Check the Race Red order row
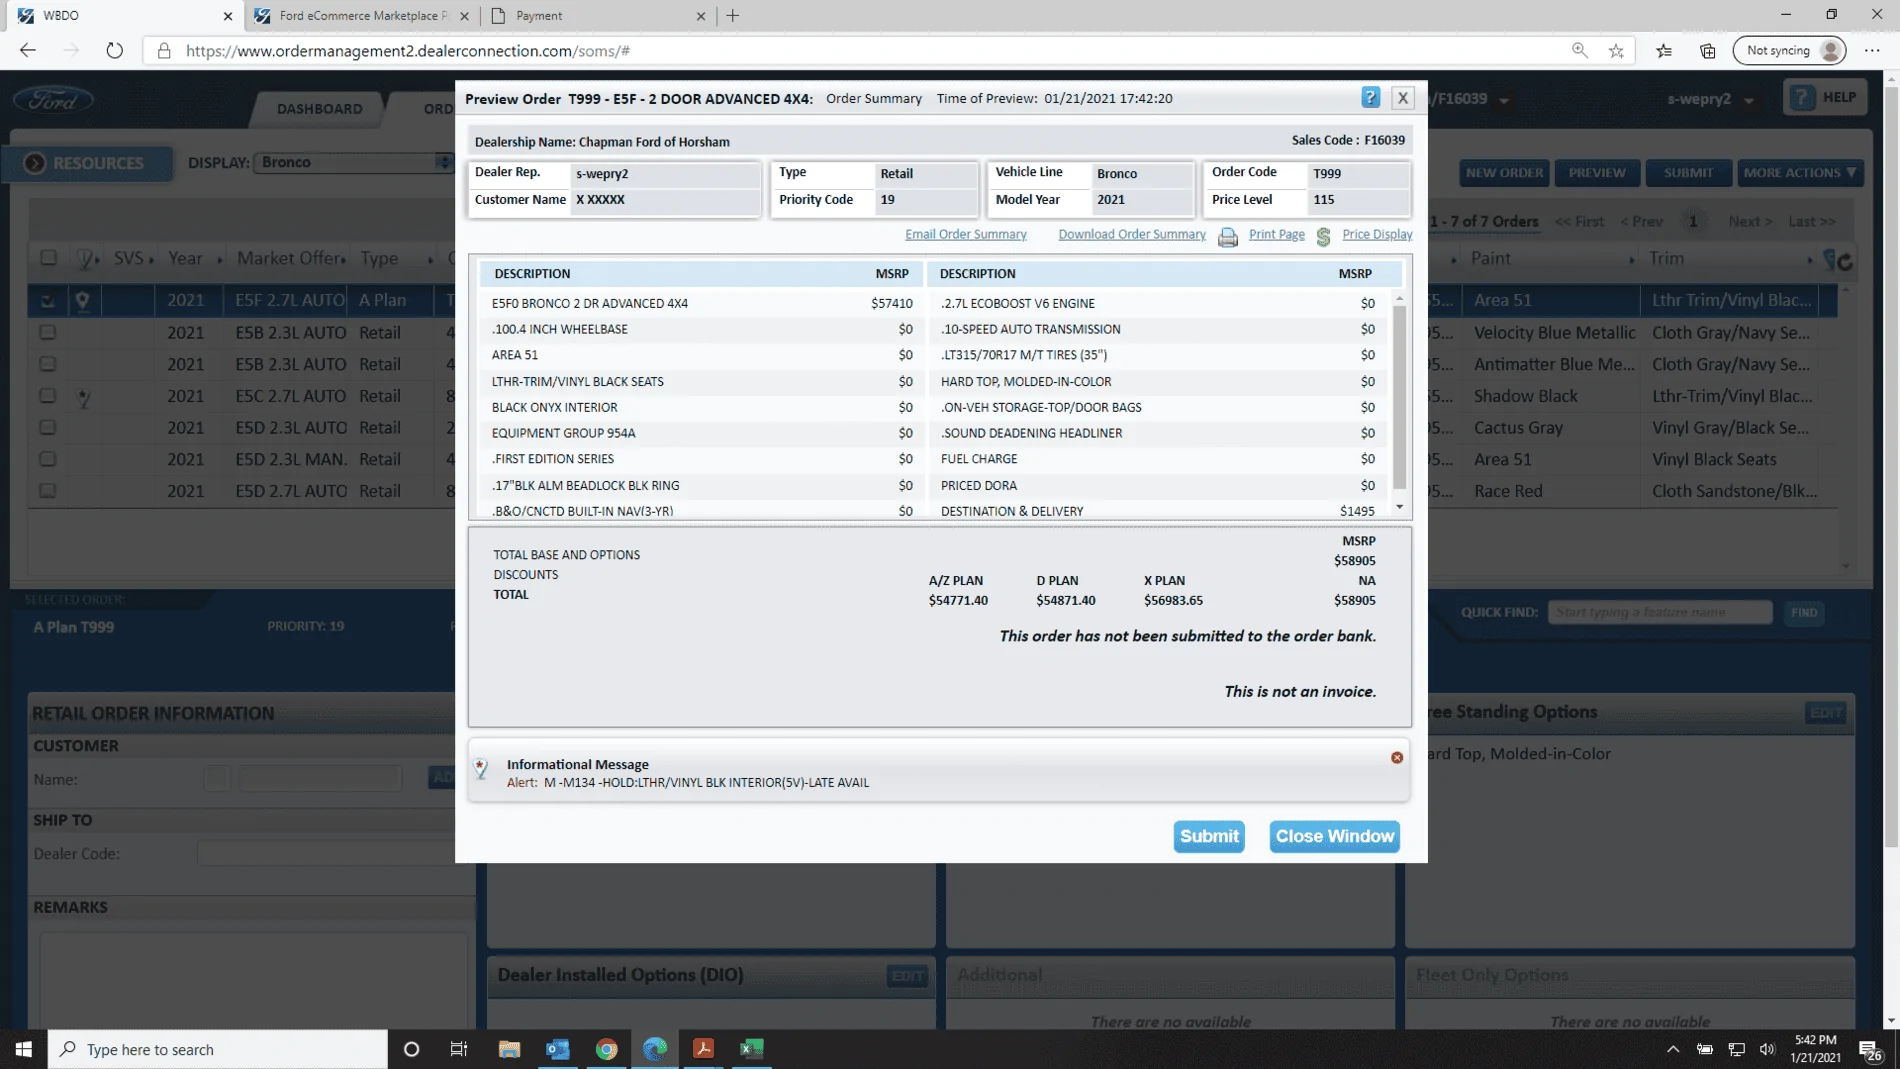1900x1069 pixels. click(x=48, y=491)
